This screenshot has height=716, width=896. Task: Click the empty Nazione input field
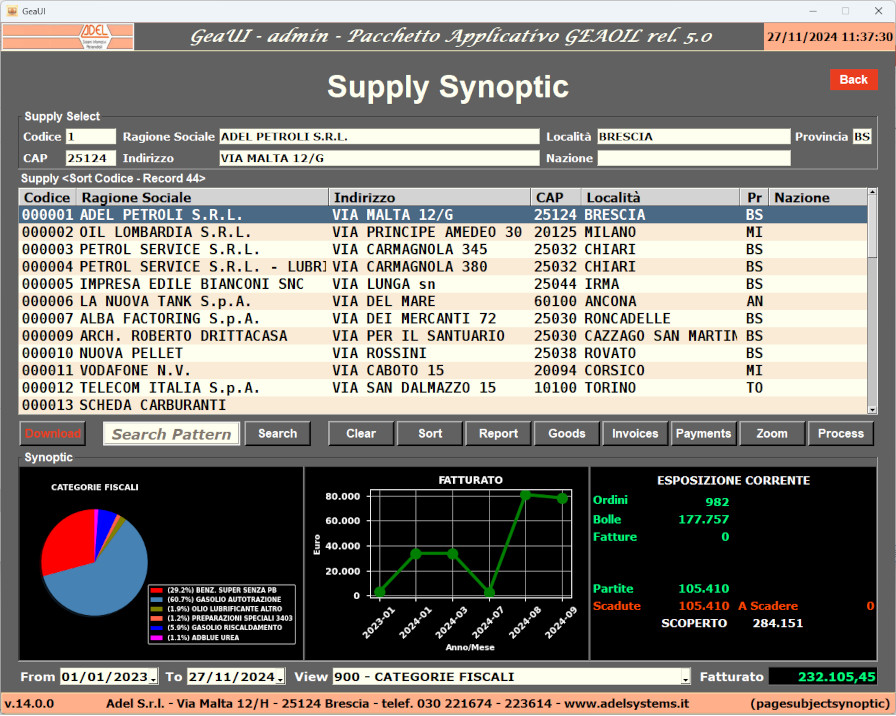(694, 158)
